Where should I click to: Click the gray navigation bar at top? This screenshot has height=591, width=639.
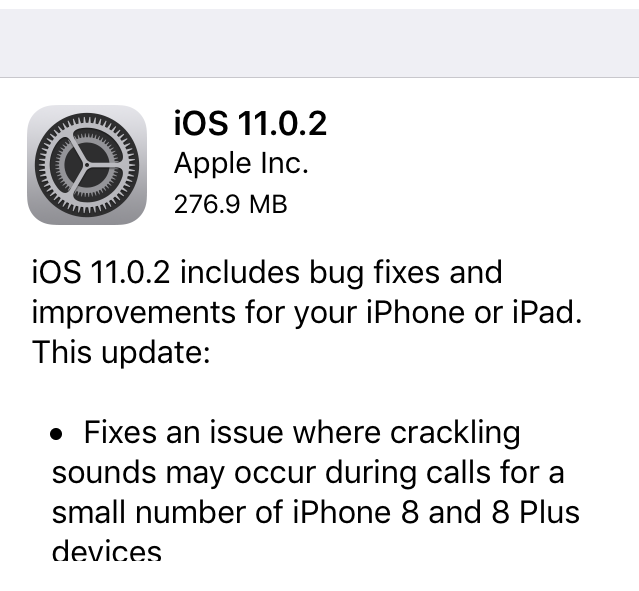320,43
